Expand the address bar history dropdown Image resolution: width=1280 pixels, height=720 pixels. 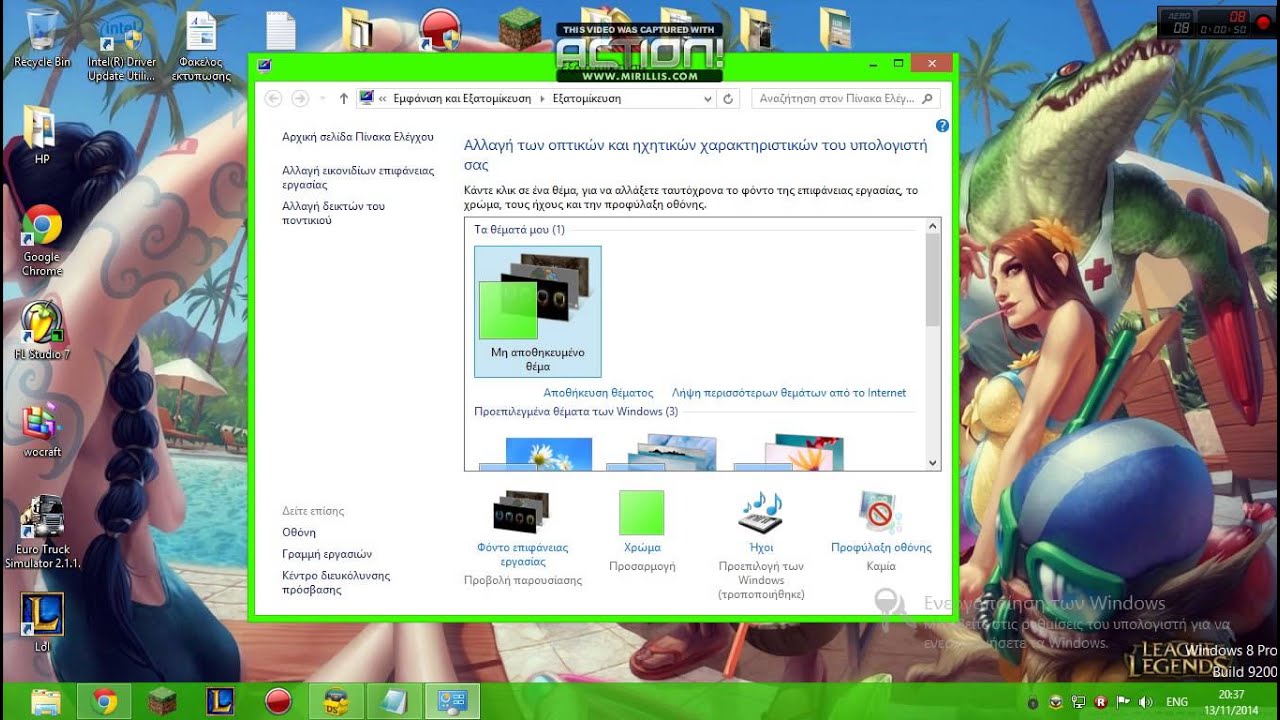[x=708, y=99]
